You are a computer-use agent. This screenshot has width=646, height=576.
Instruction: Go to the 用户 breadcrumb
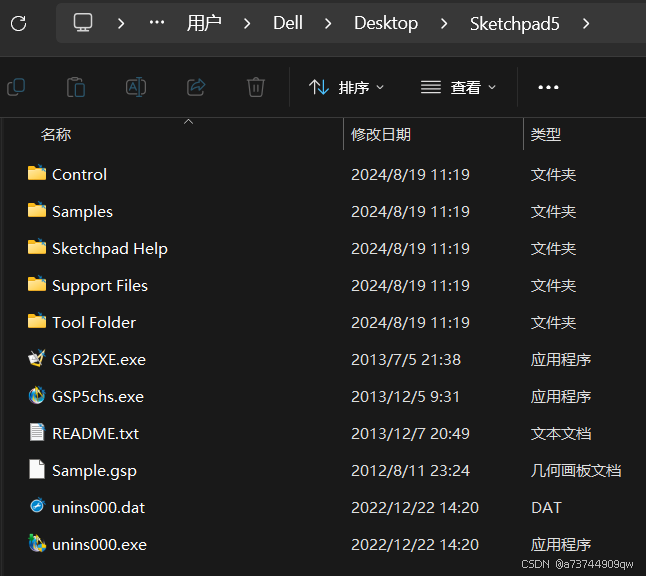pos(204,23)
